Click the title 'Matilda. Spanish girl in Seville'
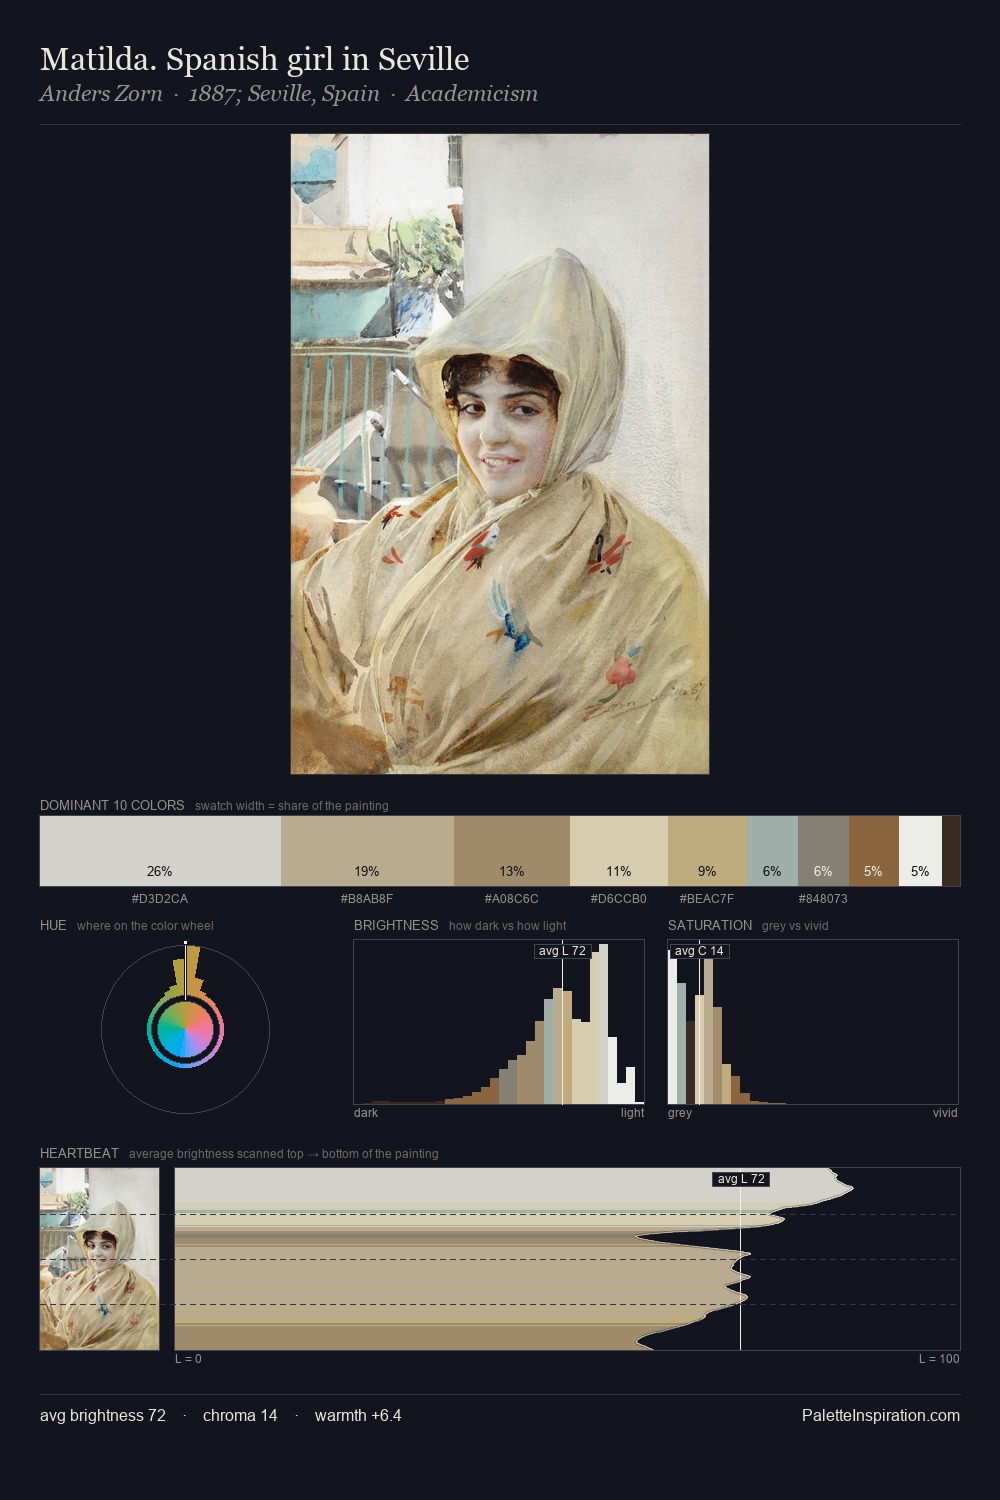The height and width of the screenshot is (1500, 1000). click(254, 60)
